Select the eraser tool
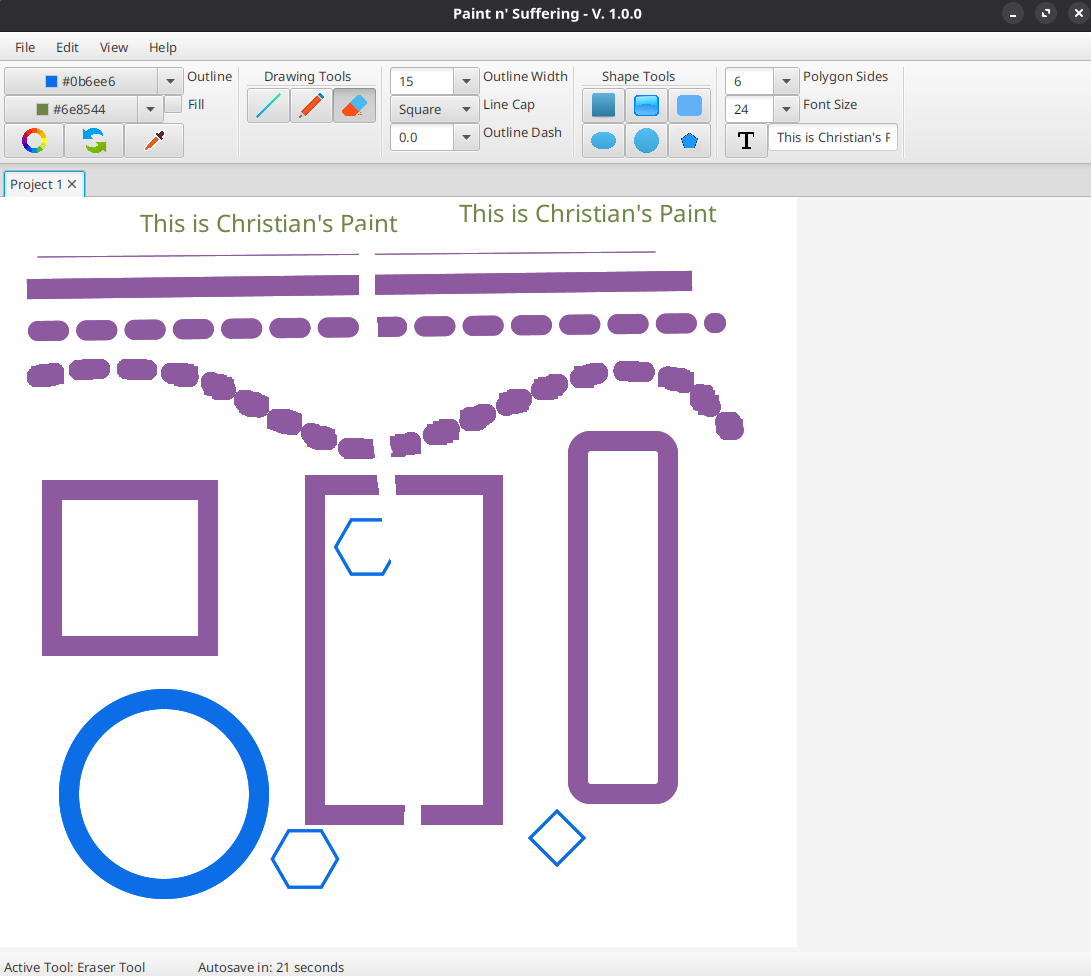This screenshot has height=976, width=1091. (354, 106)
